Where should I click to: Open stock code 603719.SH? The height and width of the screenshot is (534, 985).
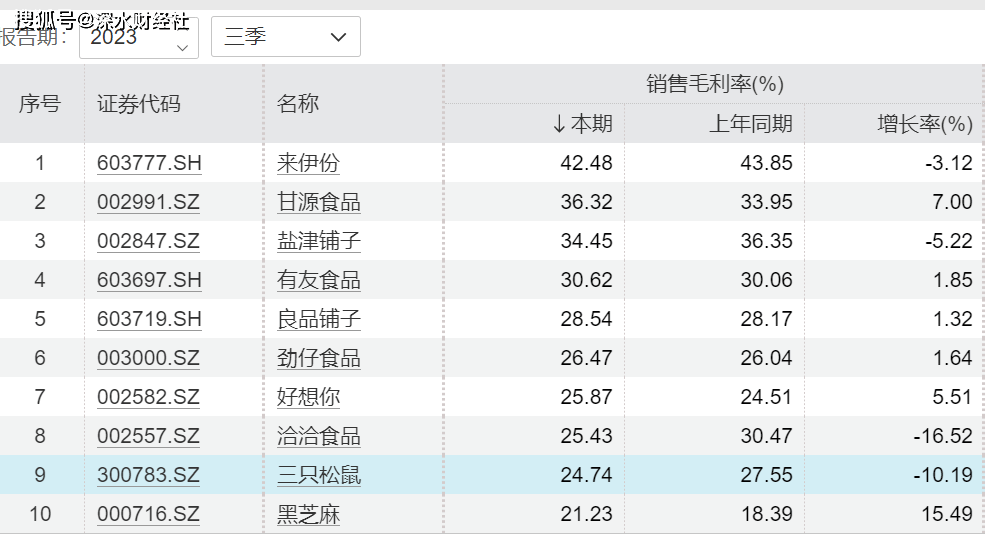[149, 319]
